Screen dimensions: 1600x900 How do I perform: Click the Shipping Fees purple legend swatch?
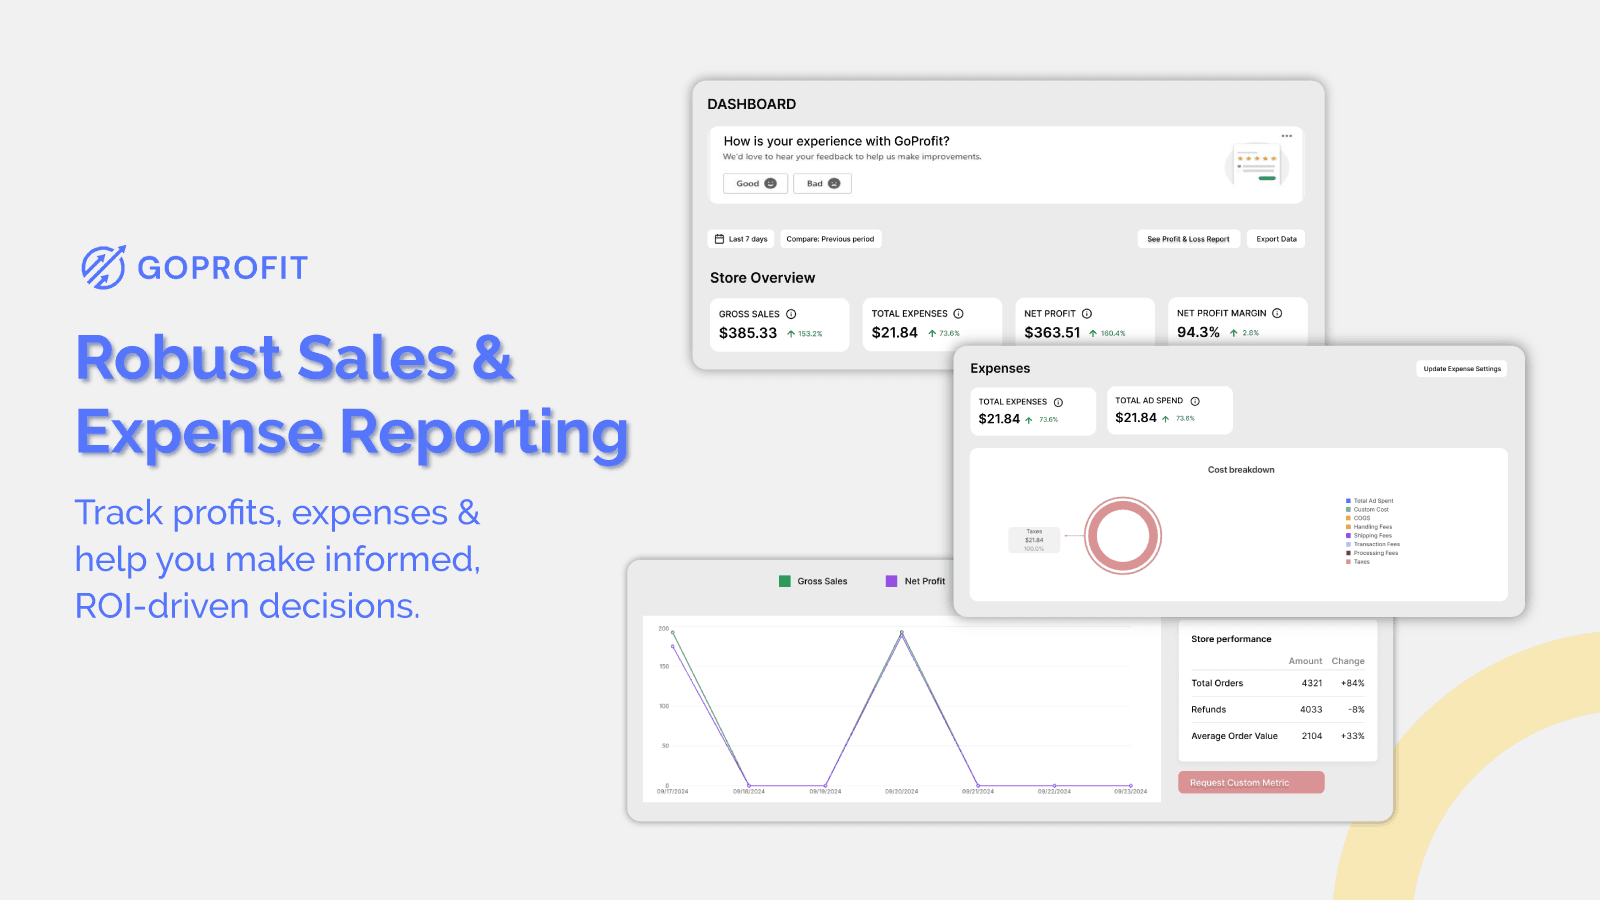(x=1347, y=535)
